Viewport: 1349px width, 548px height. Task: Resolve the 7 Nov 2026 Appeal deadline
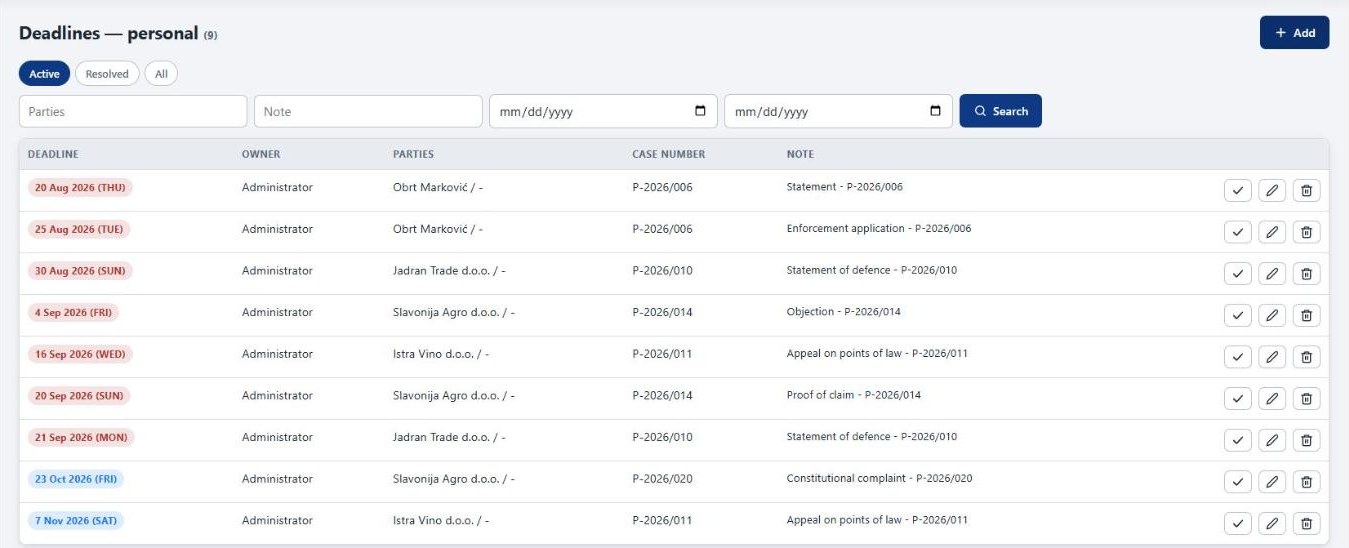[x=1238, y=523]
